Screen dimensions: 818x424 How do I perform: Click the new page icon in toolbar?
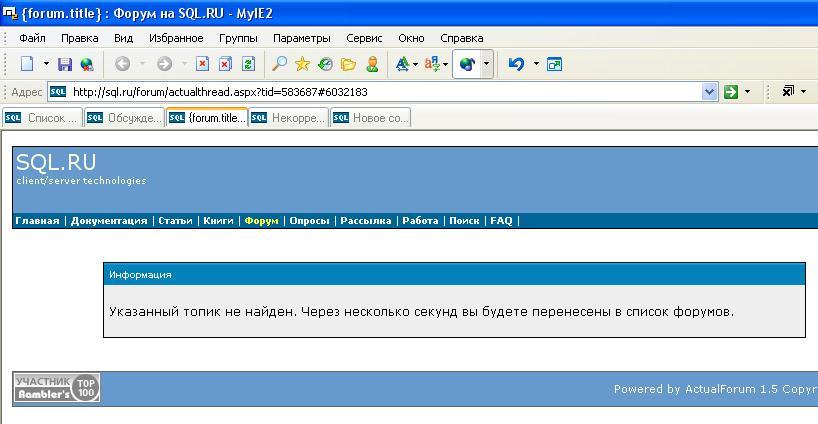coord(27,64)
